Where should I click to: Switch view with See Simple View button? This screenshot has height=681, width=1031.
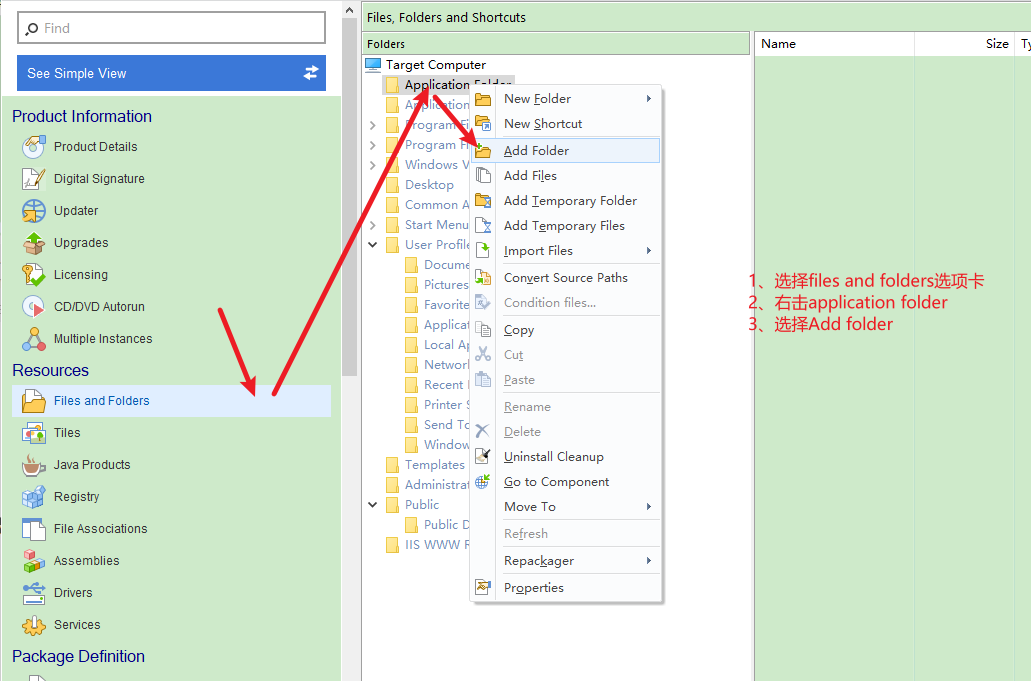(x=172, y=73)
